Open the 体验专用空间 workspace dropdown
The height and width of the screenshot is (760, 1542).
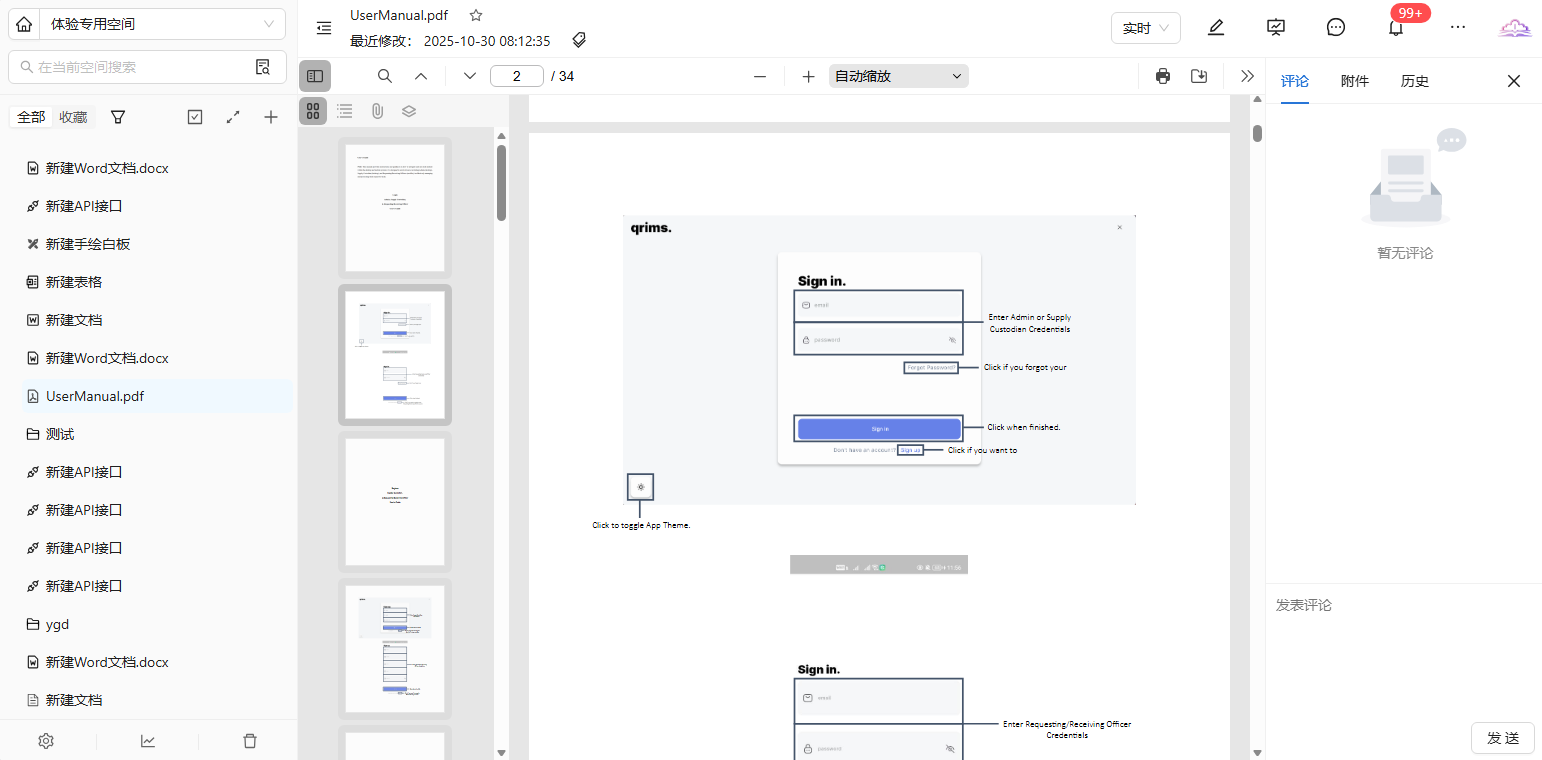pos(163,24)
